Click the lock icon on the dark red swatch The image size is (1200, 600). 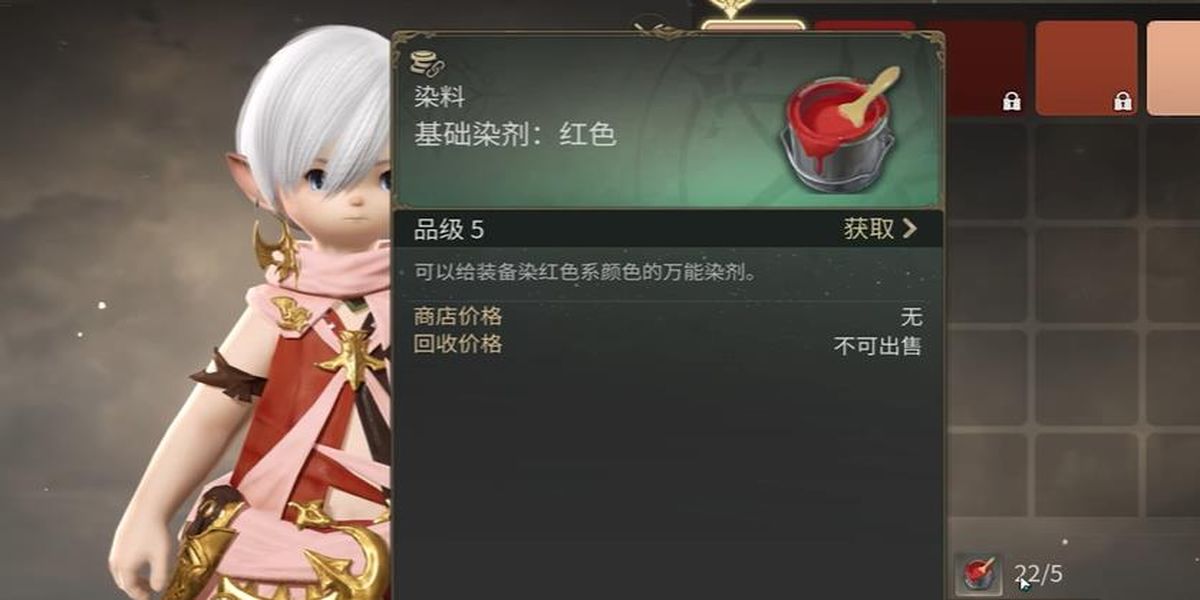[x=1011, y=101]
